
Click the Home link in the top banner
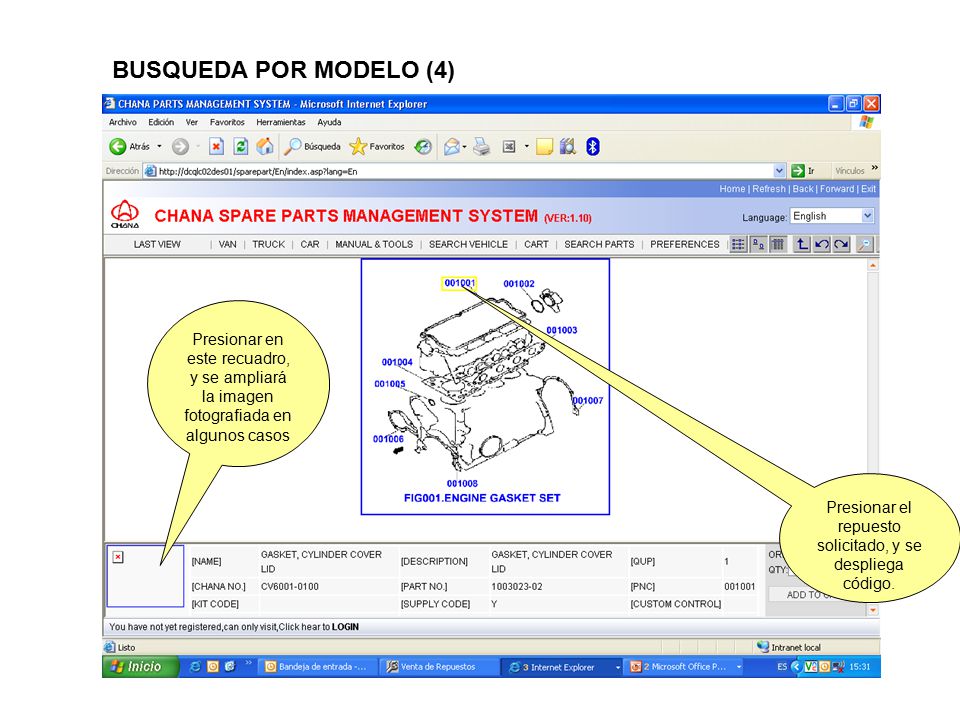pyautogui.click(x=732, y=189)
